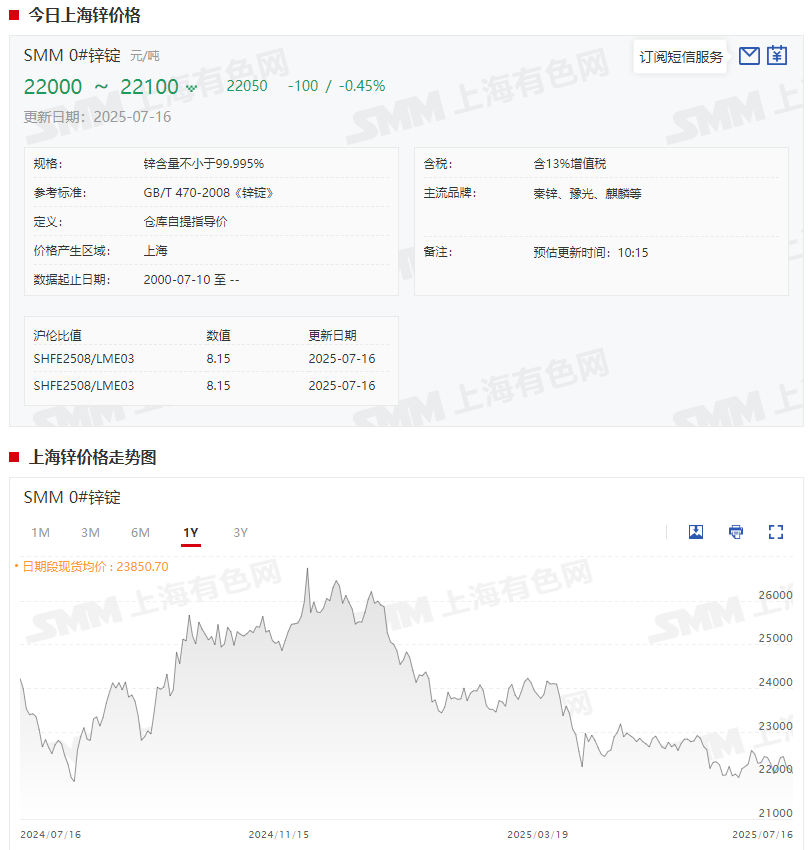Click data range 2000-07-10 至 --

pyautogui.click(x=191, y=280)
